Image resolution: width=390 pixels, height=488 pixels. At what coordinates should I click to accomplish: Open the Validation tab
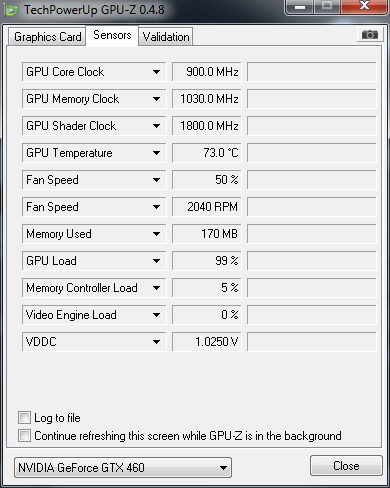(166, 37)
